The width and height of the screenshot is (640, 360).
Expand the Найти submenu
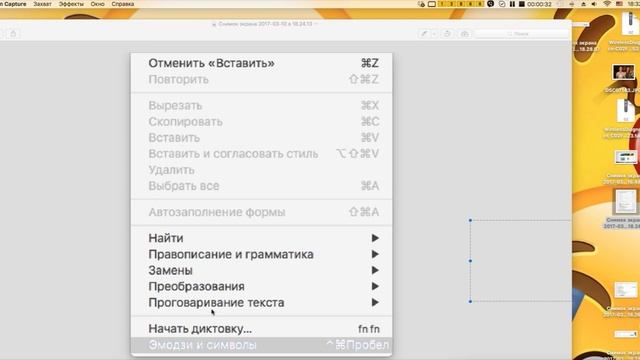coord(261,238)
